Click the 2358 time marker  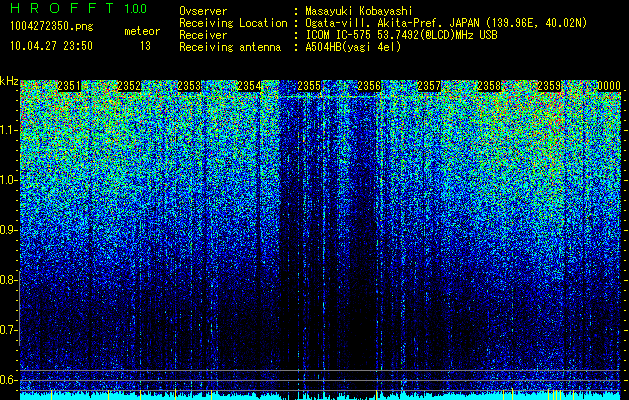[x=489, y=86]
